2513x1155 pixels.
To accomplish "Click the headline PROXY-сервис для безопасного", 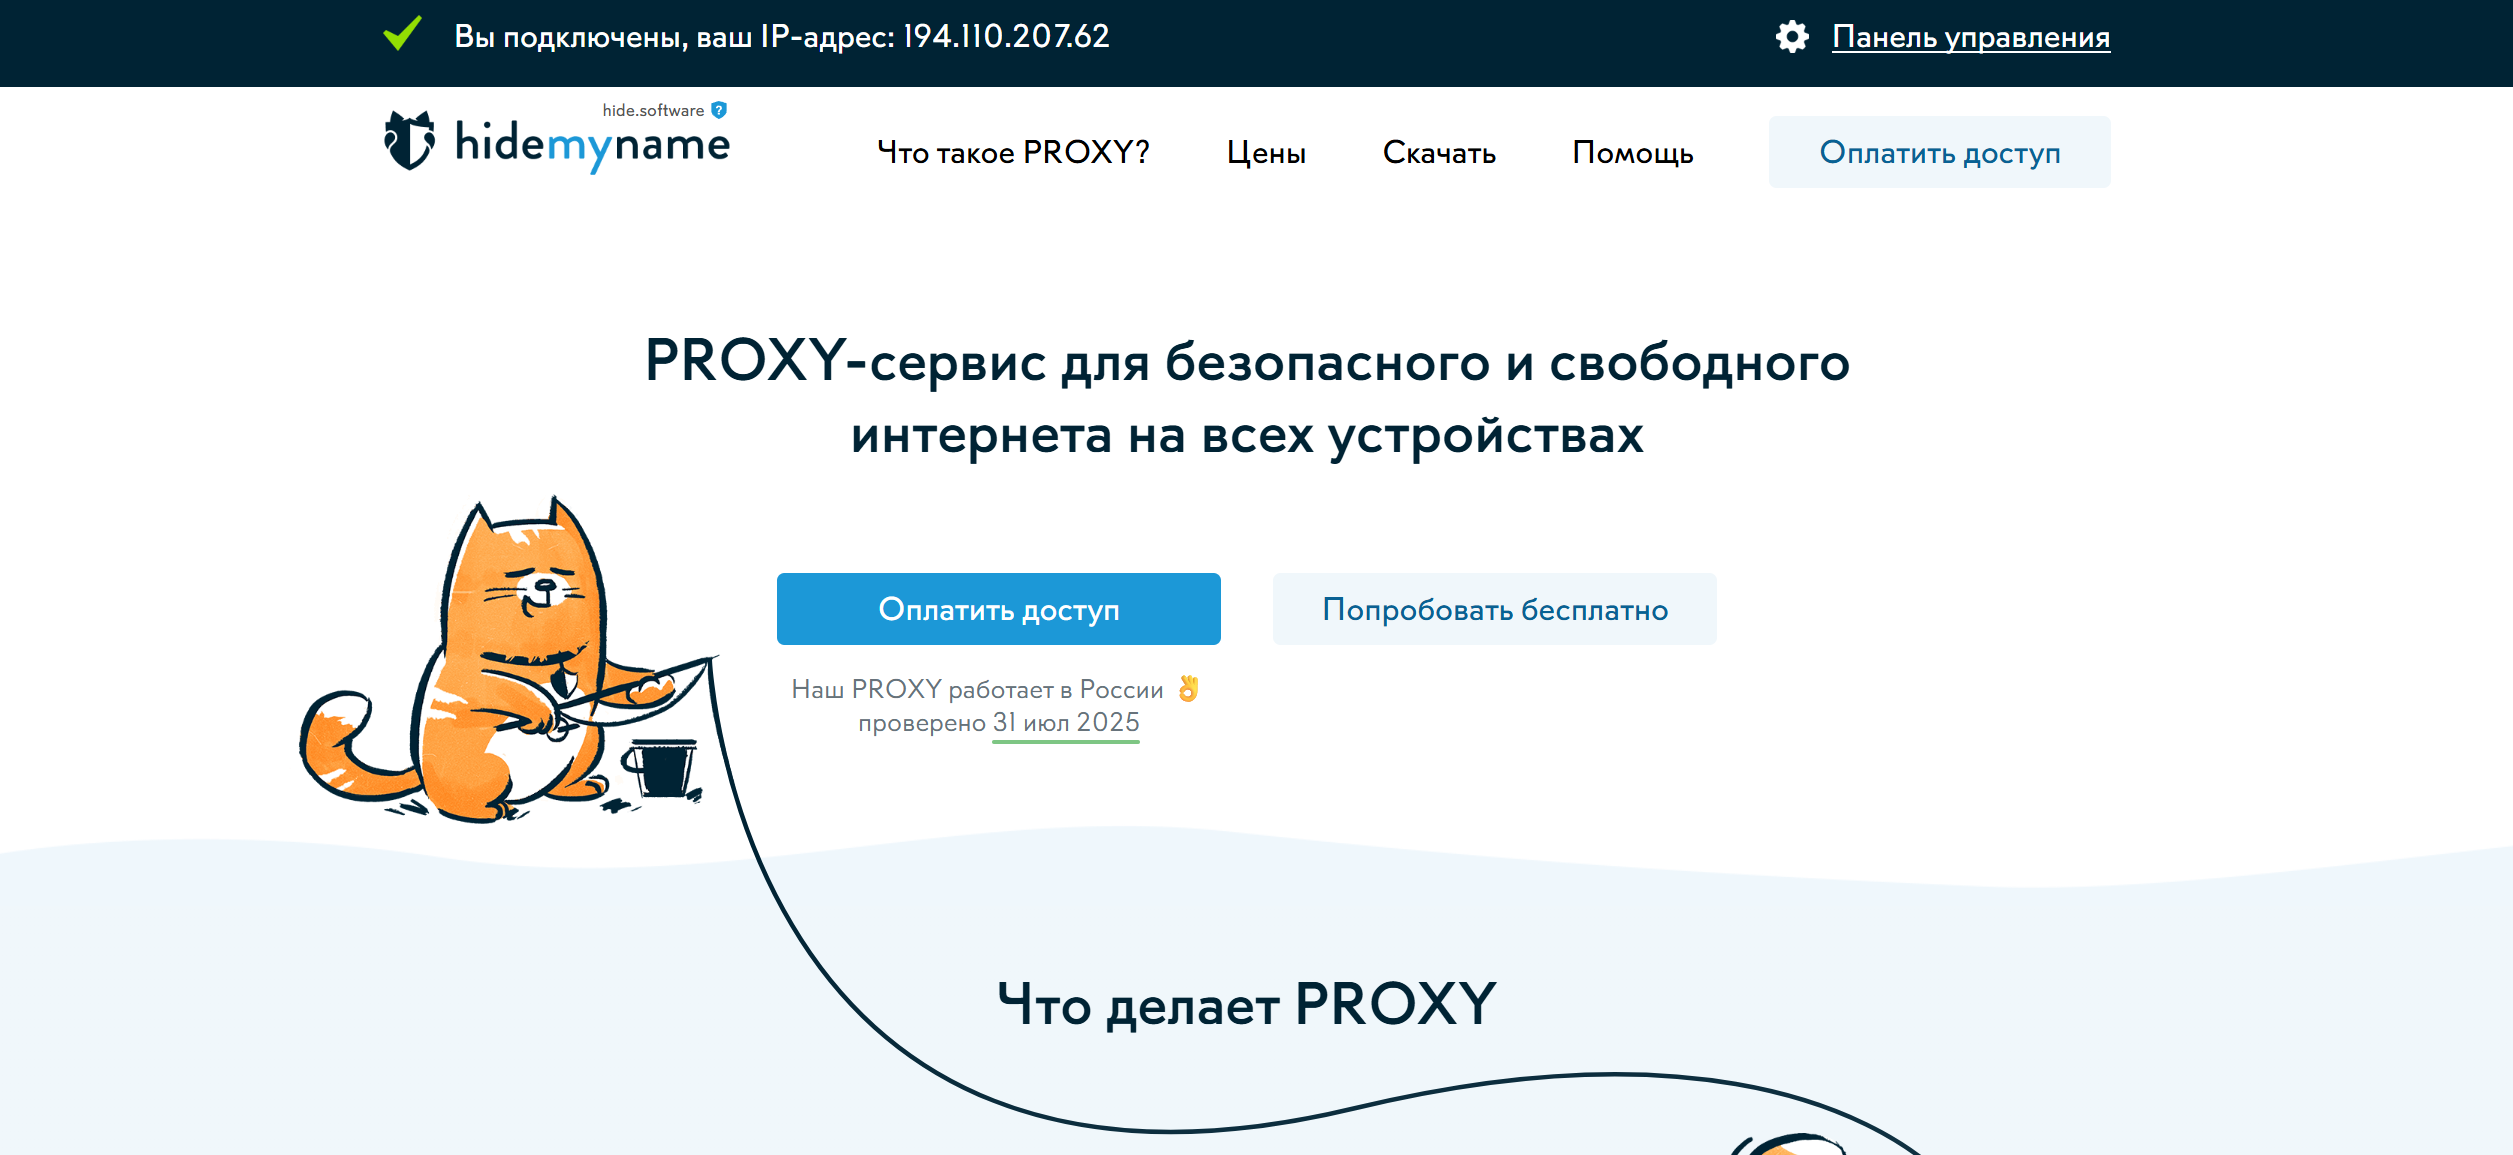I will click(1246, 361).
